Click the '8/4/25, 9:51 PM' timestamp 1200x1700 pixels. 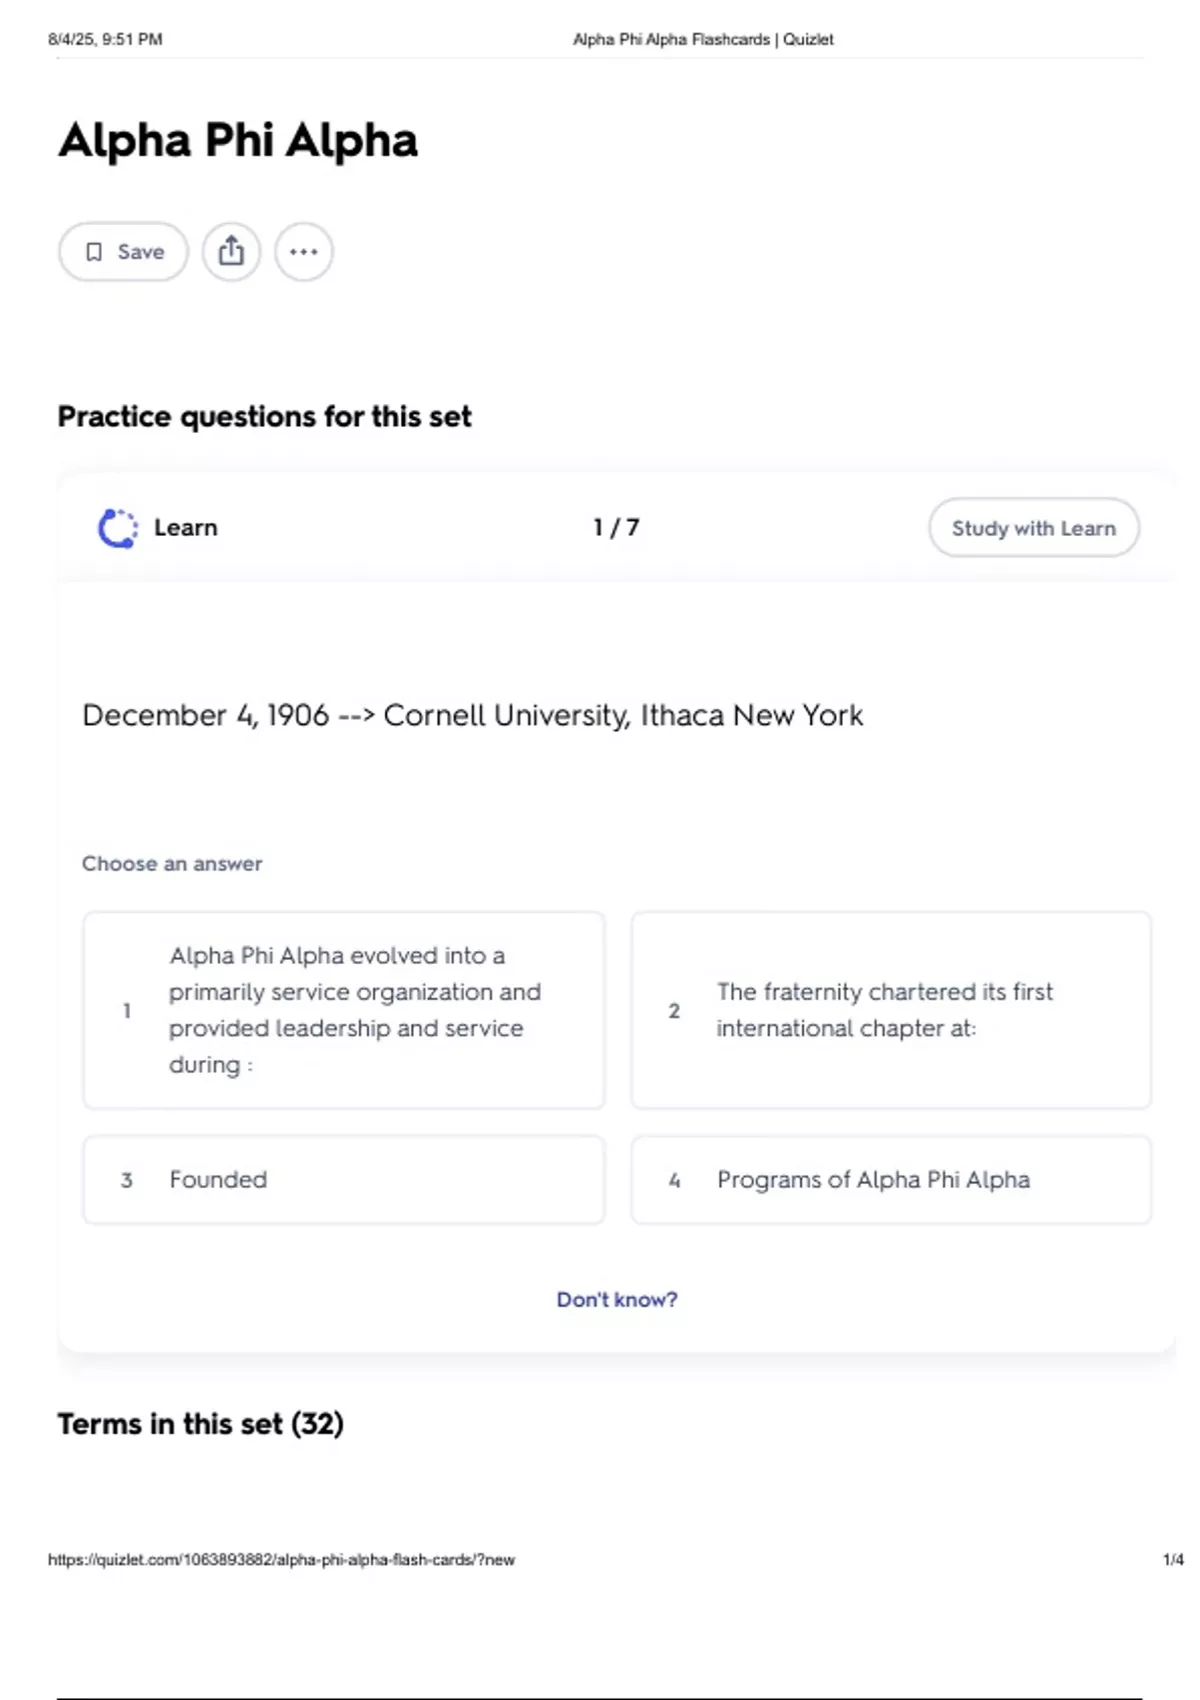tap(105, 40)
